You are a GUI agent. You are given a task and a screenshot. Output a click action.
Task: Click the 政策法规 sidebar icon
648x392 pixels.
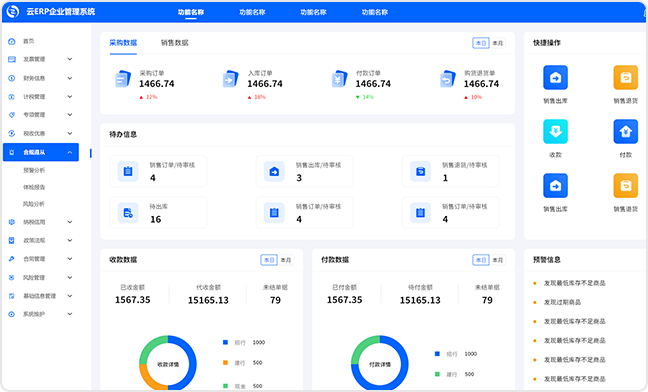[12, 240]
